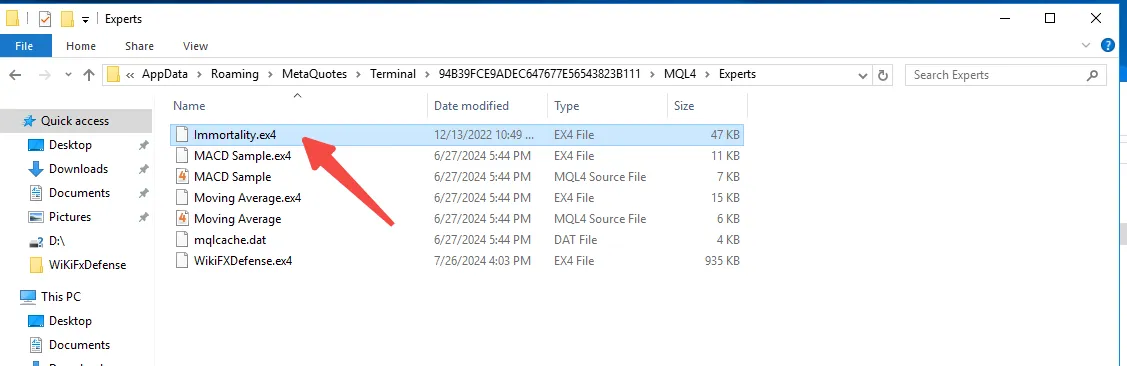Switch to the Share ribbon tab
Screen dimensions: 1127x366
[139, 46]
